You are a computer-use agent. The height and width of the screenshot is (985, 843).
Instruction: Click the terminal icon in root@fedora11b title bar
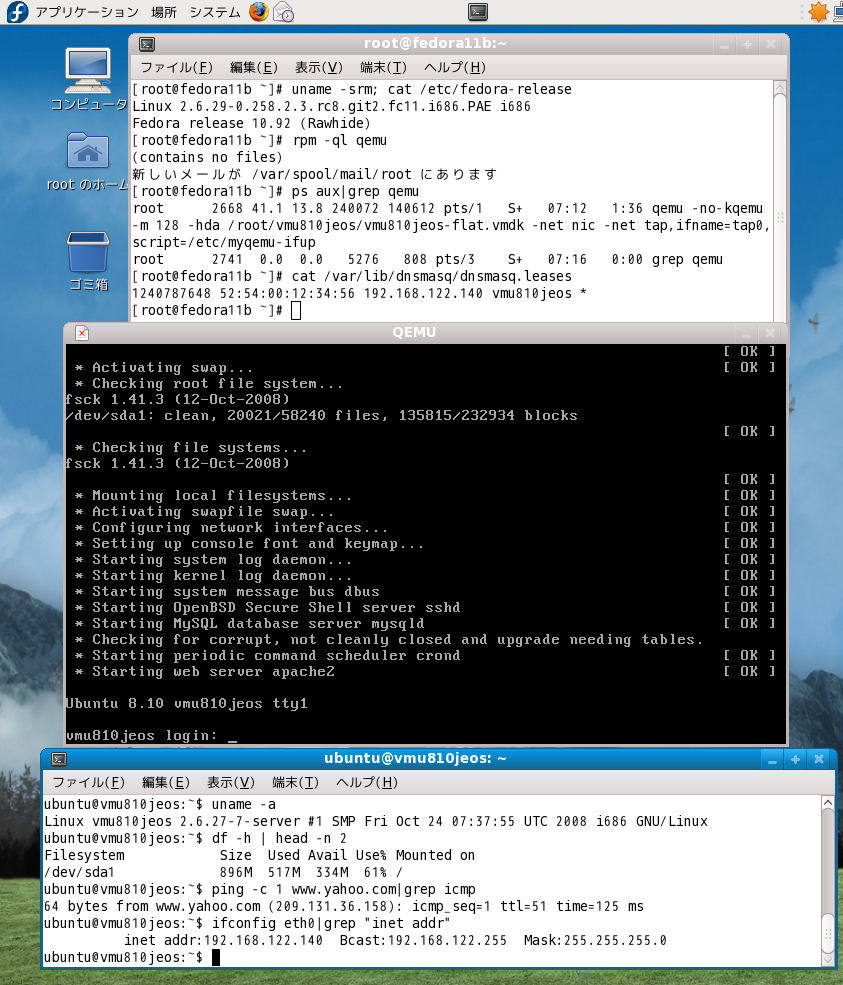[x=147, y=44]
